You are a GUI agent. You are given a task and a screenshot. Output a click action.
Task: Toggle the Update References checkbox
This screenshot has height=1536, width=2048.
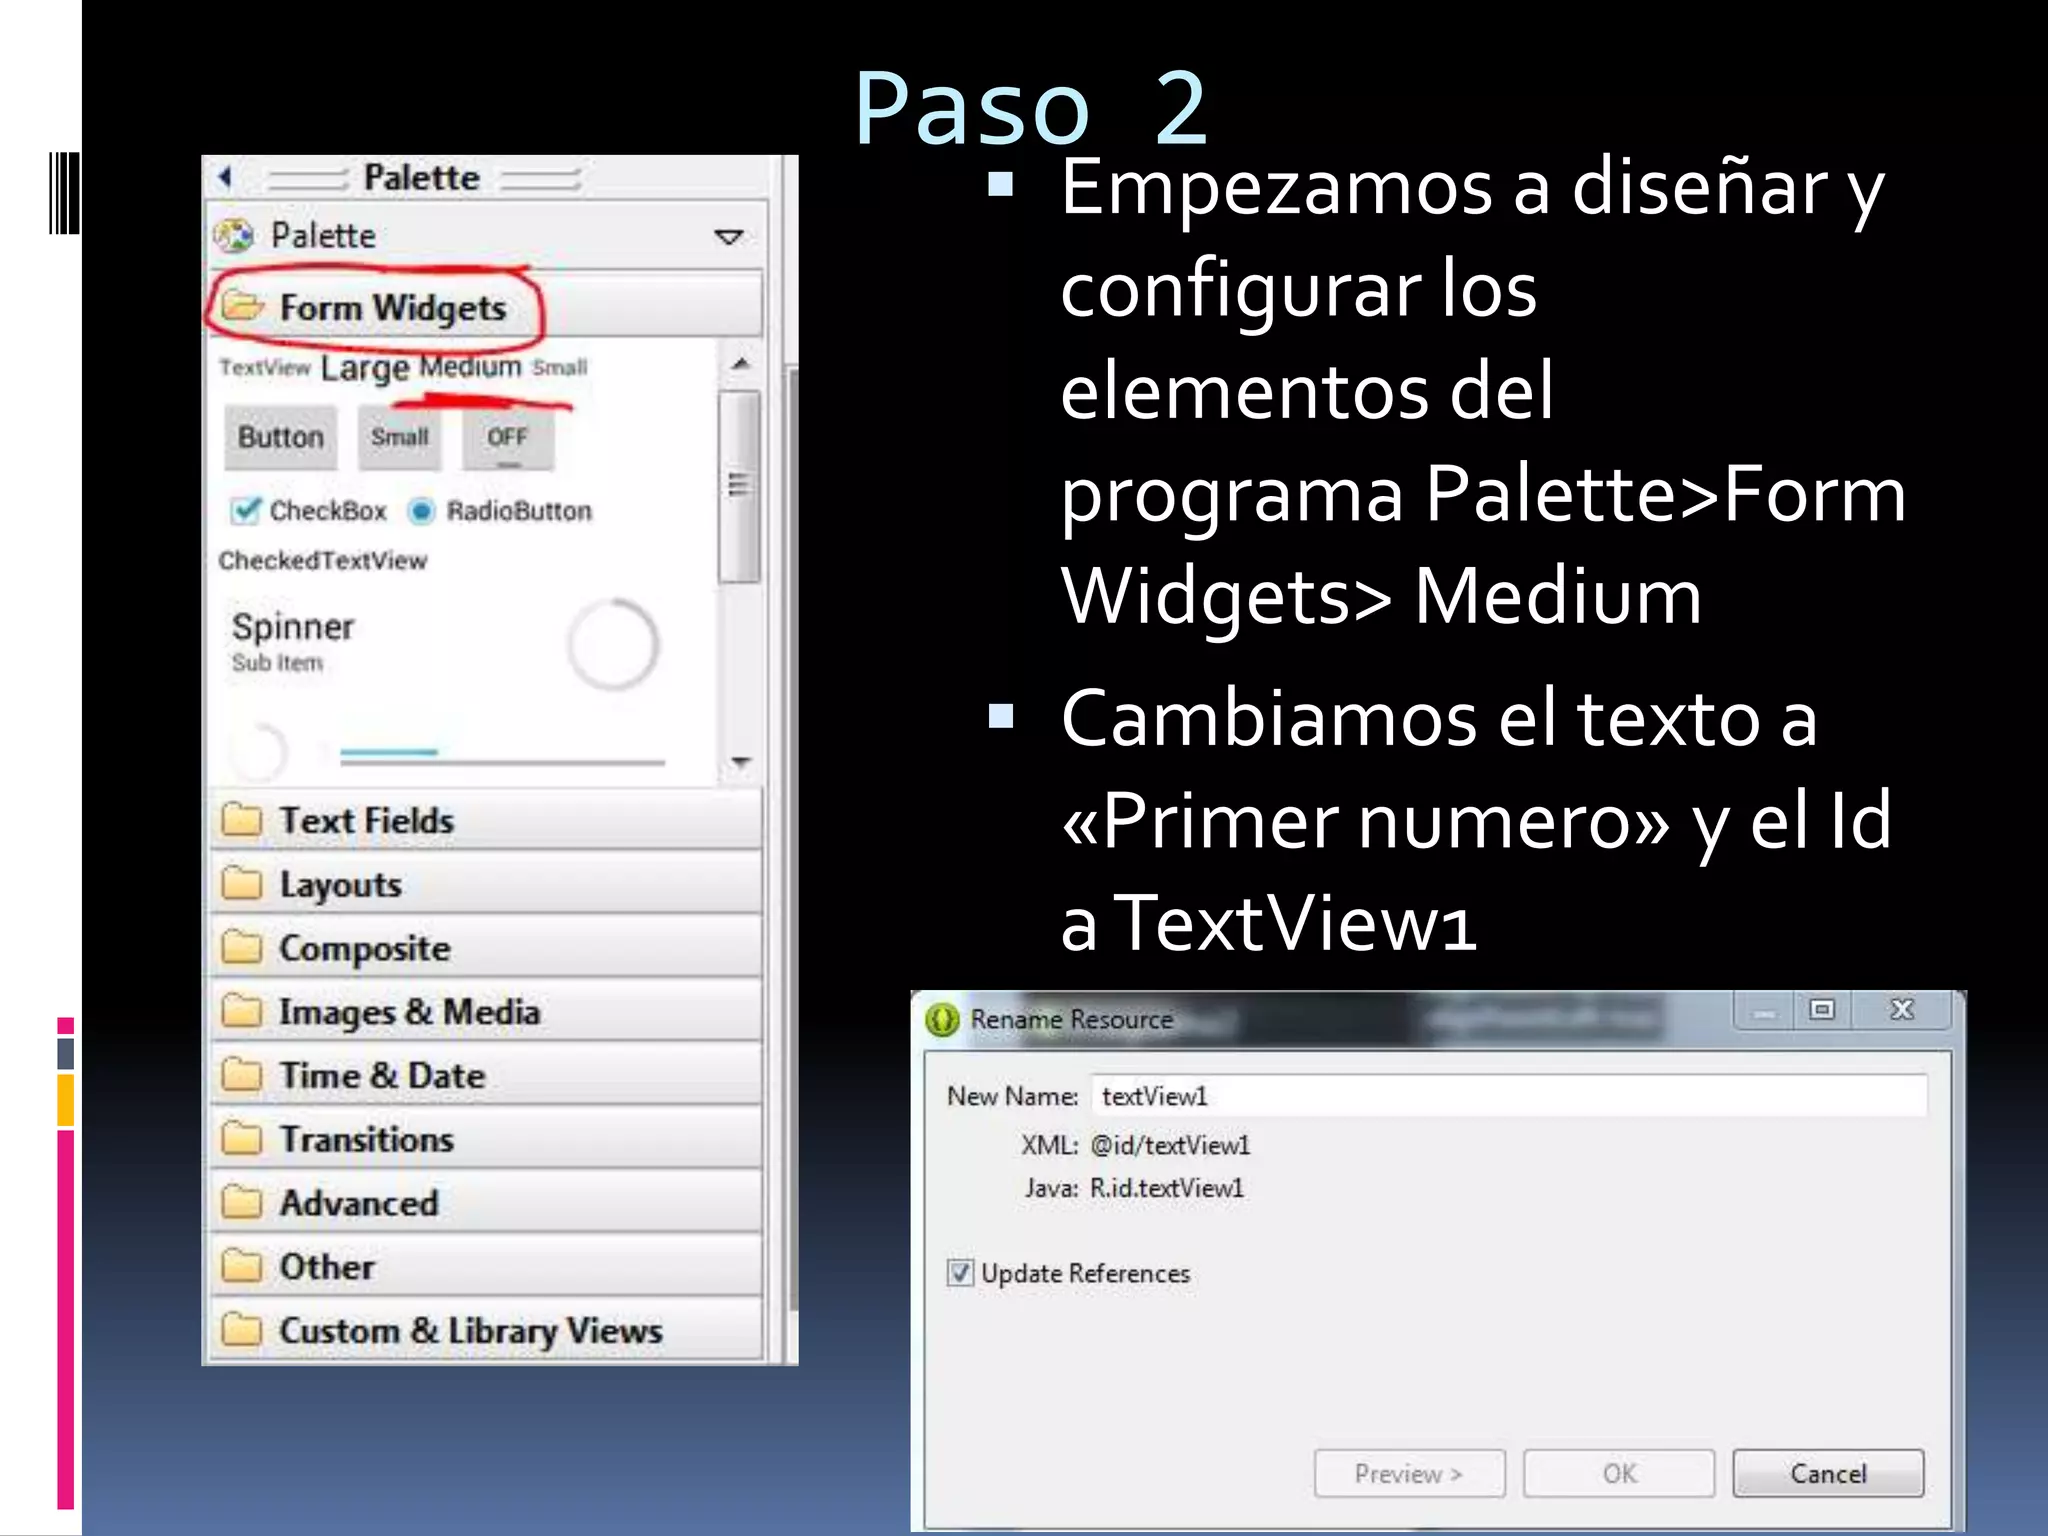(960, 1273)
